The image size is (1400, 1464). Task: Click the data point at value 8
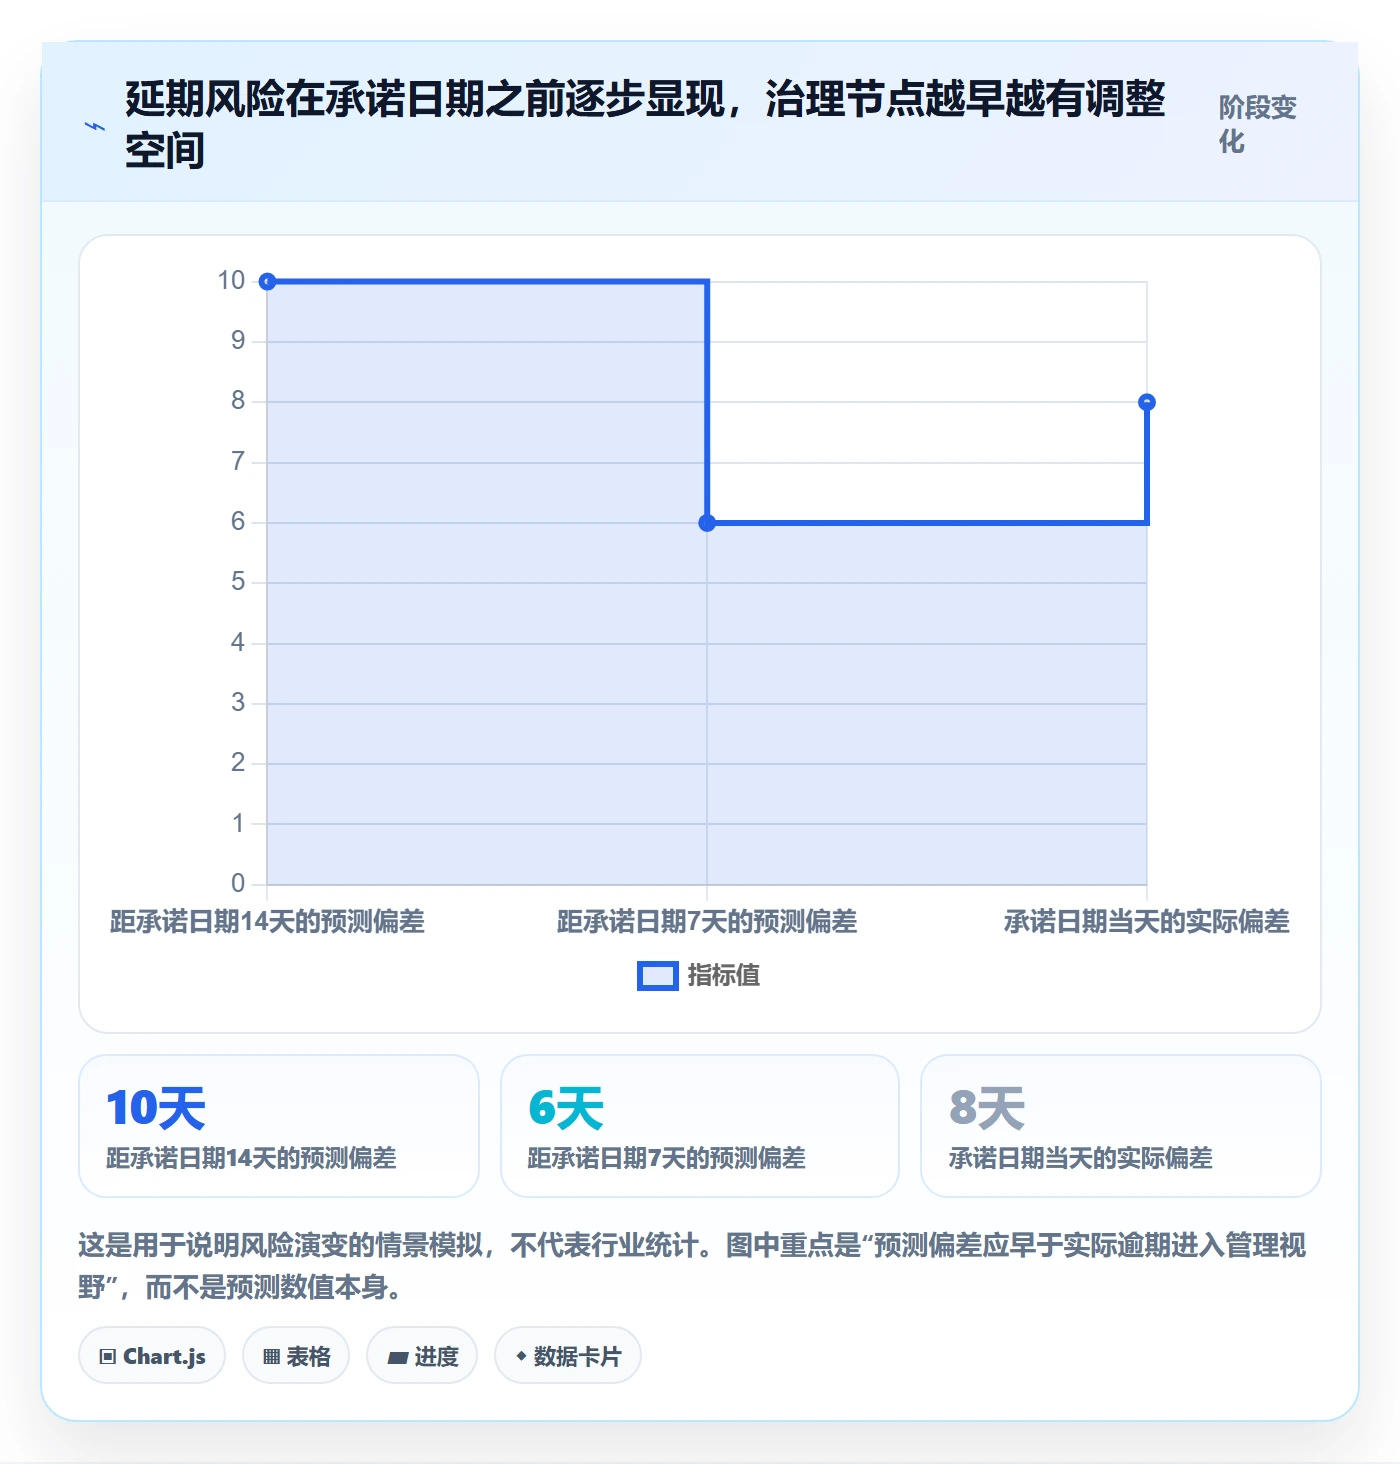[x=1147, y=402]
